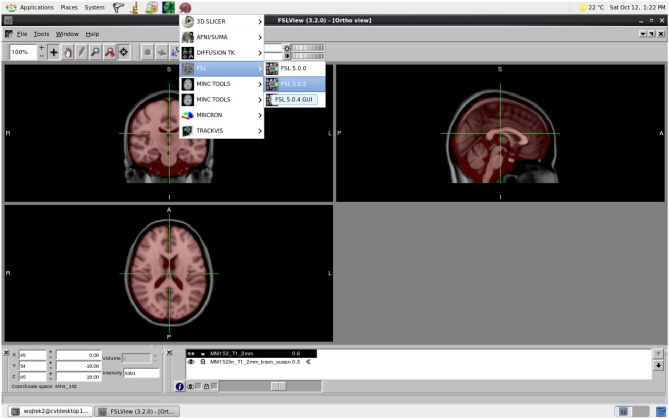669x419 pixels.
Task: Open the Tools menu in FSLView
Action: [x=41, y=34]
